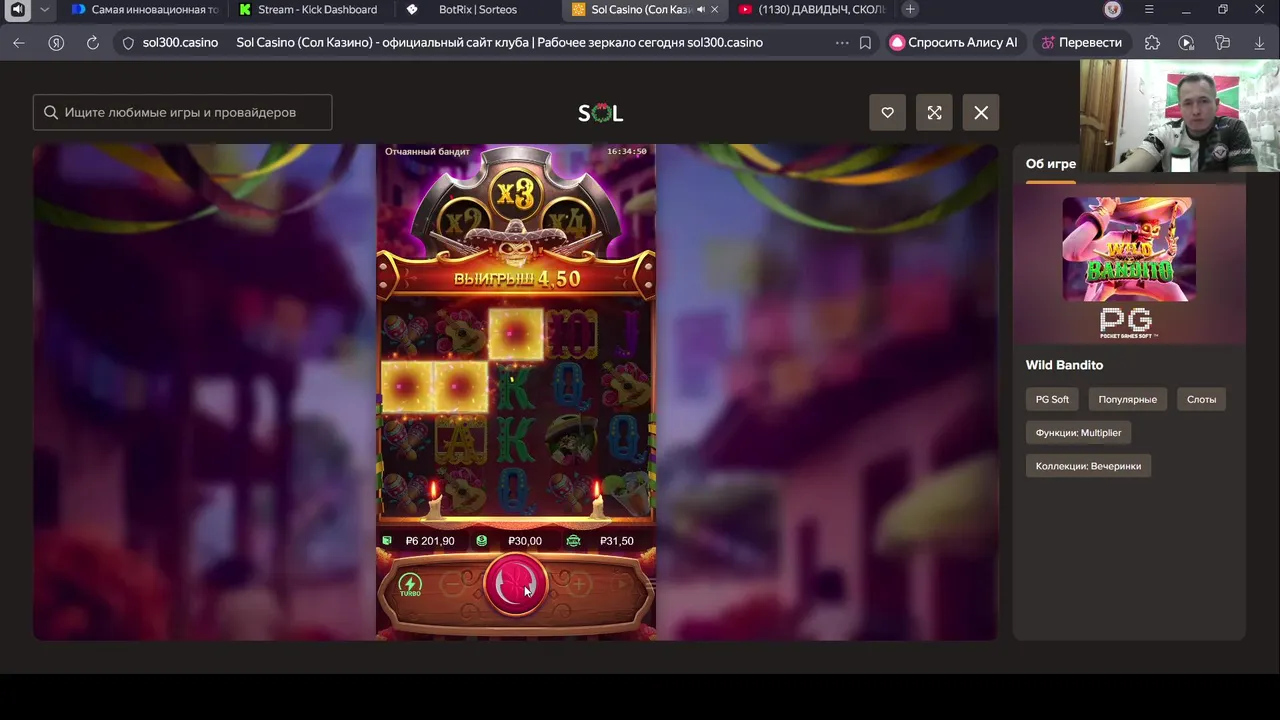Open the browser downloads

coord(1259,43)
